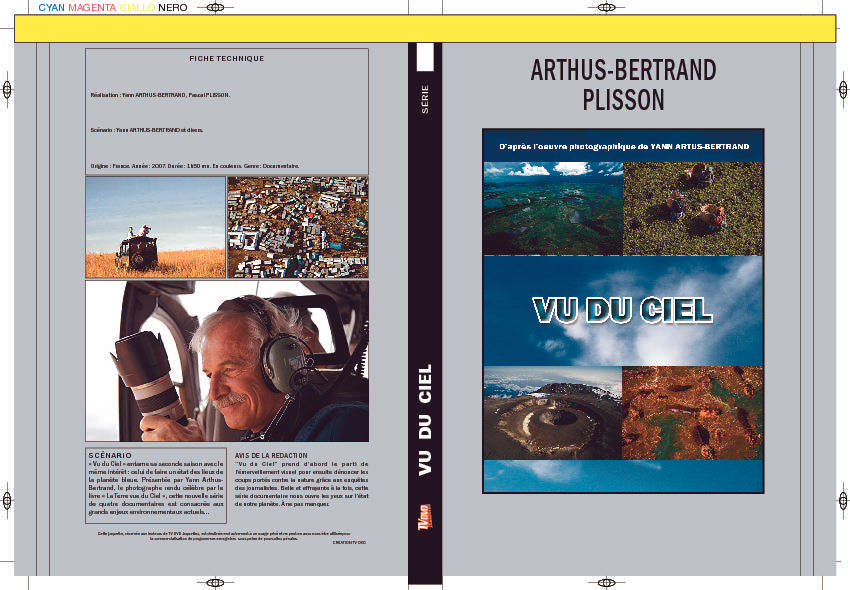Click the lower registration mark on right edge
850x590 pixels.
pos(843,499)
